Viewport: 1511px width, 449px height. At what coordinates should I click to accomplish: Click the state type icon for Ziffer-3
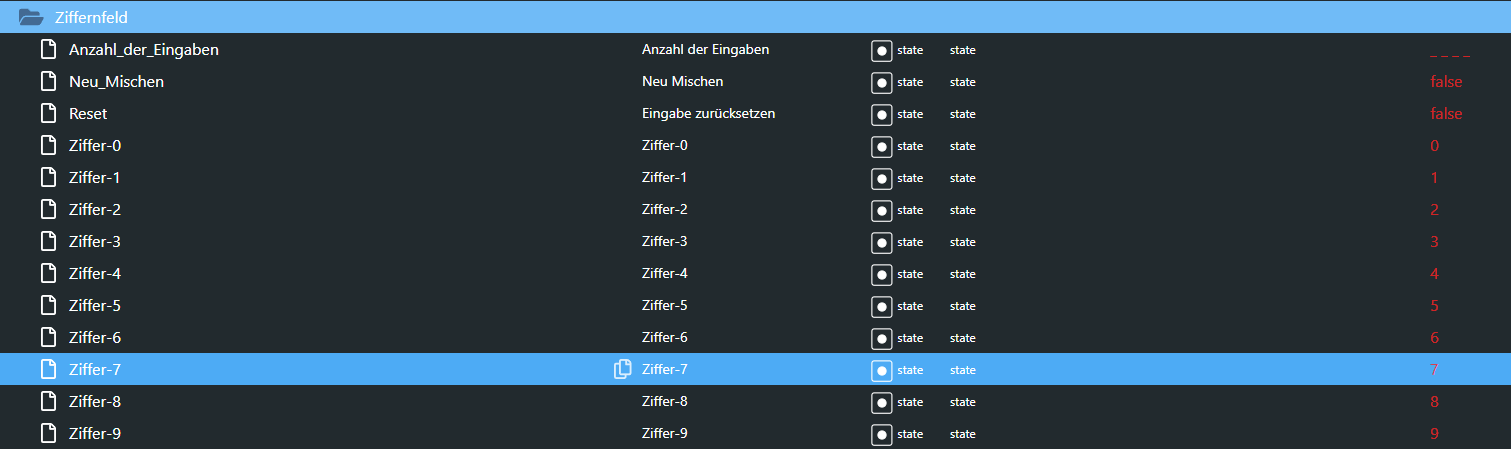[881, 242]
